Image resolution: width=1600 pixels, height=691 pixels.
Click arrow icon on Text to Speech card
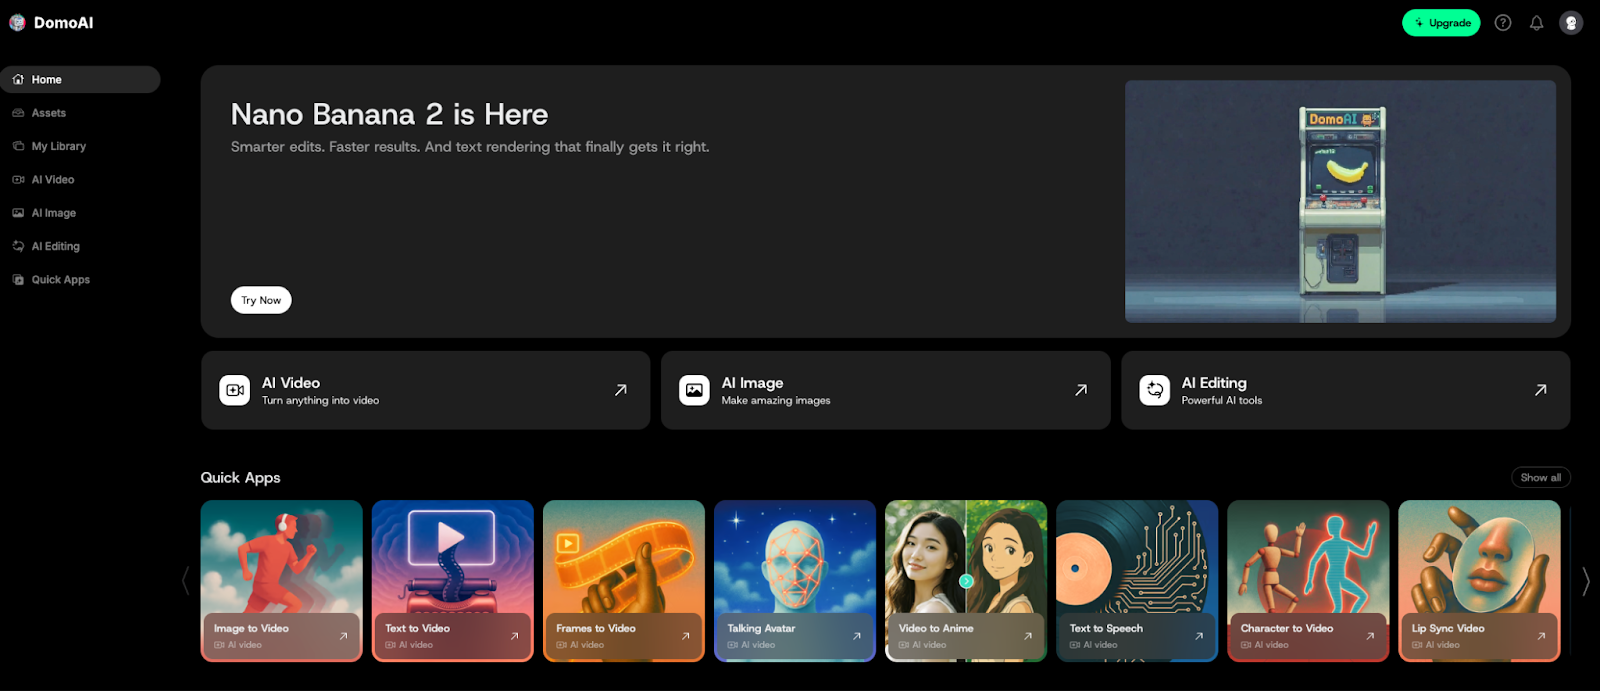(1199, 636)
